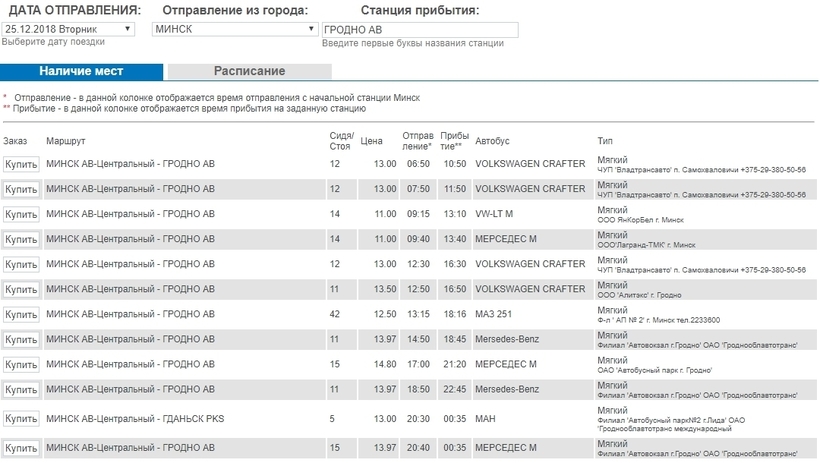Viewport: 820px width, 463px height.
Task: Click the ДАТА ОТПРАВЛЕНИЯ label
Action: click(x=75, y=10)
